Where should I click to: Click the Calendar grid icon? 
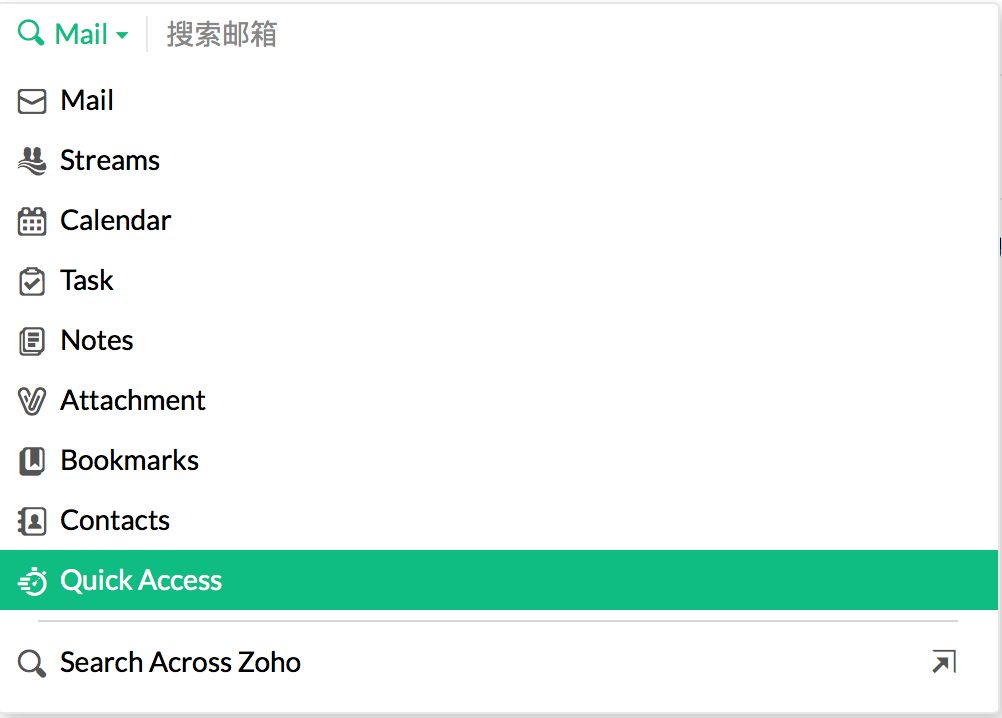pos(32,221)
